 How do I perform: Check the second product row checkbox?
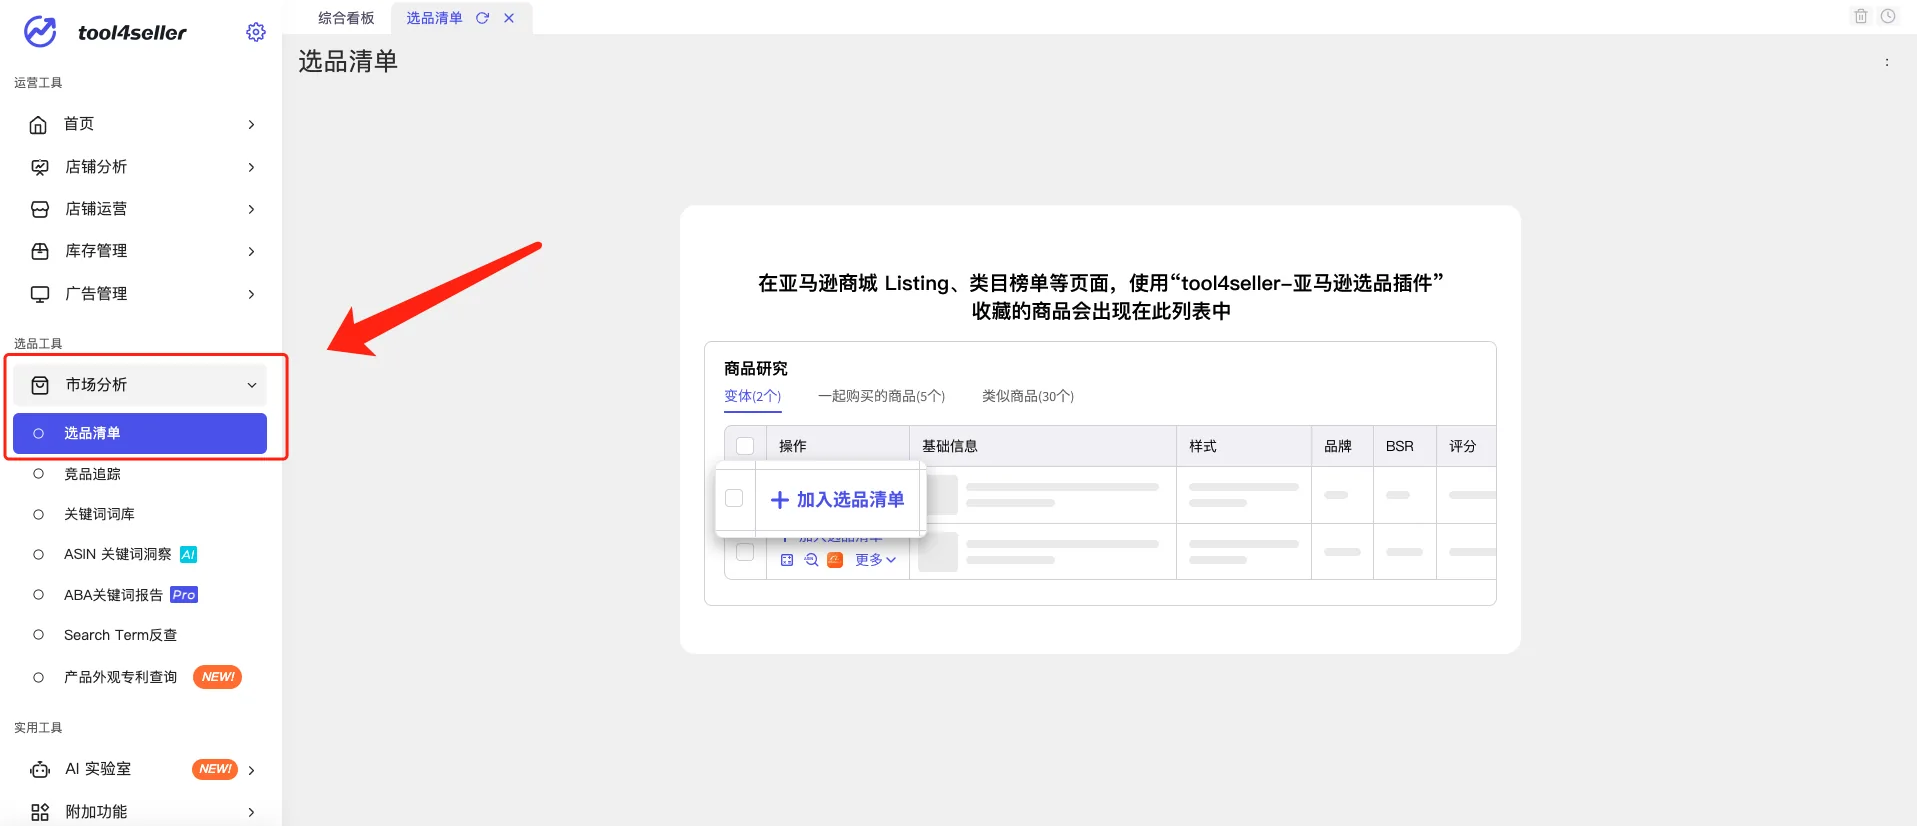click(745, 552)
